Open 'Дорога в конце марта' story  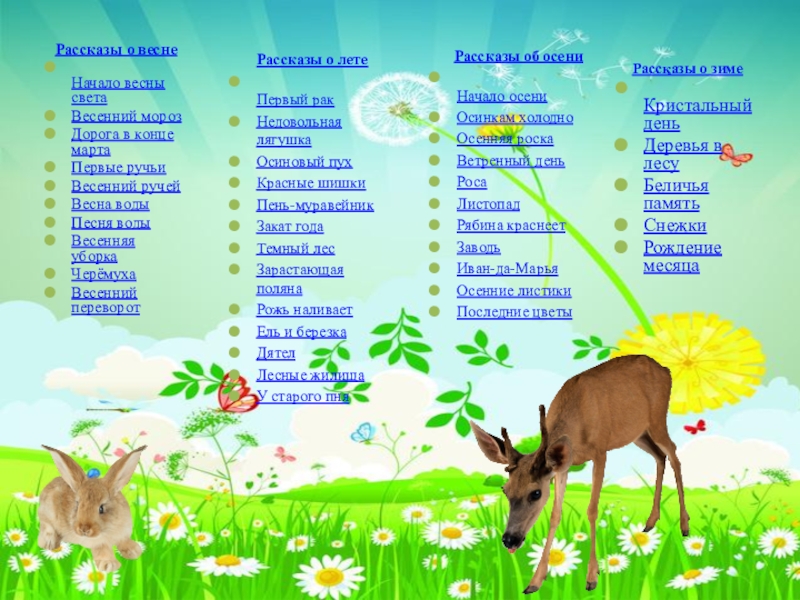(x=122, y=142)
